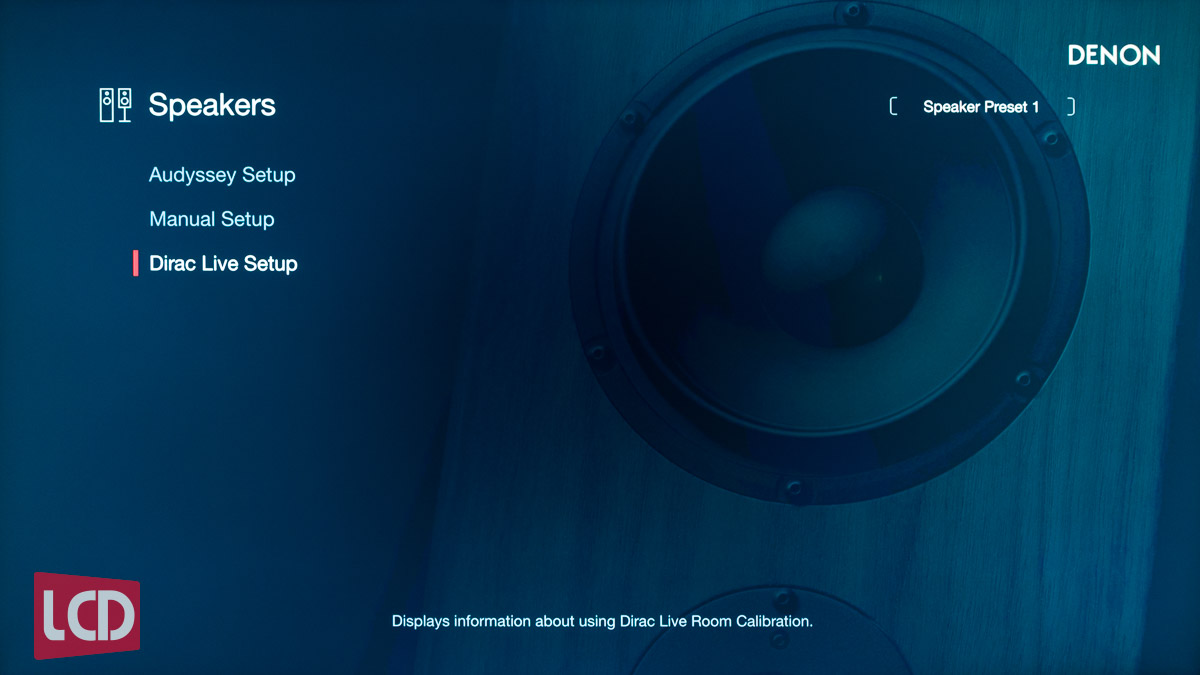
Task: Click the Speakers icon in the header
Action: click(116, 105)
